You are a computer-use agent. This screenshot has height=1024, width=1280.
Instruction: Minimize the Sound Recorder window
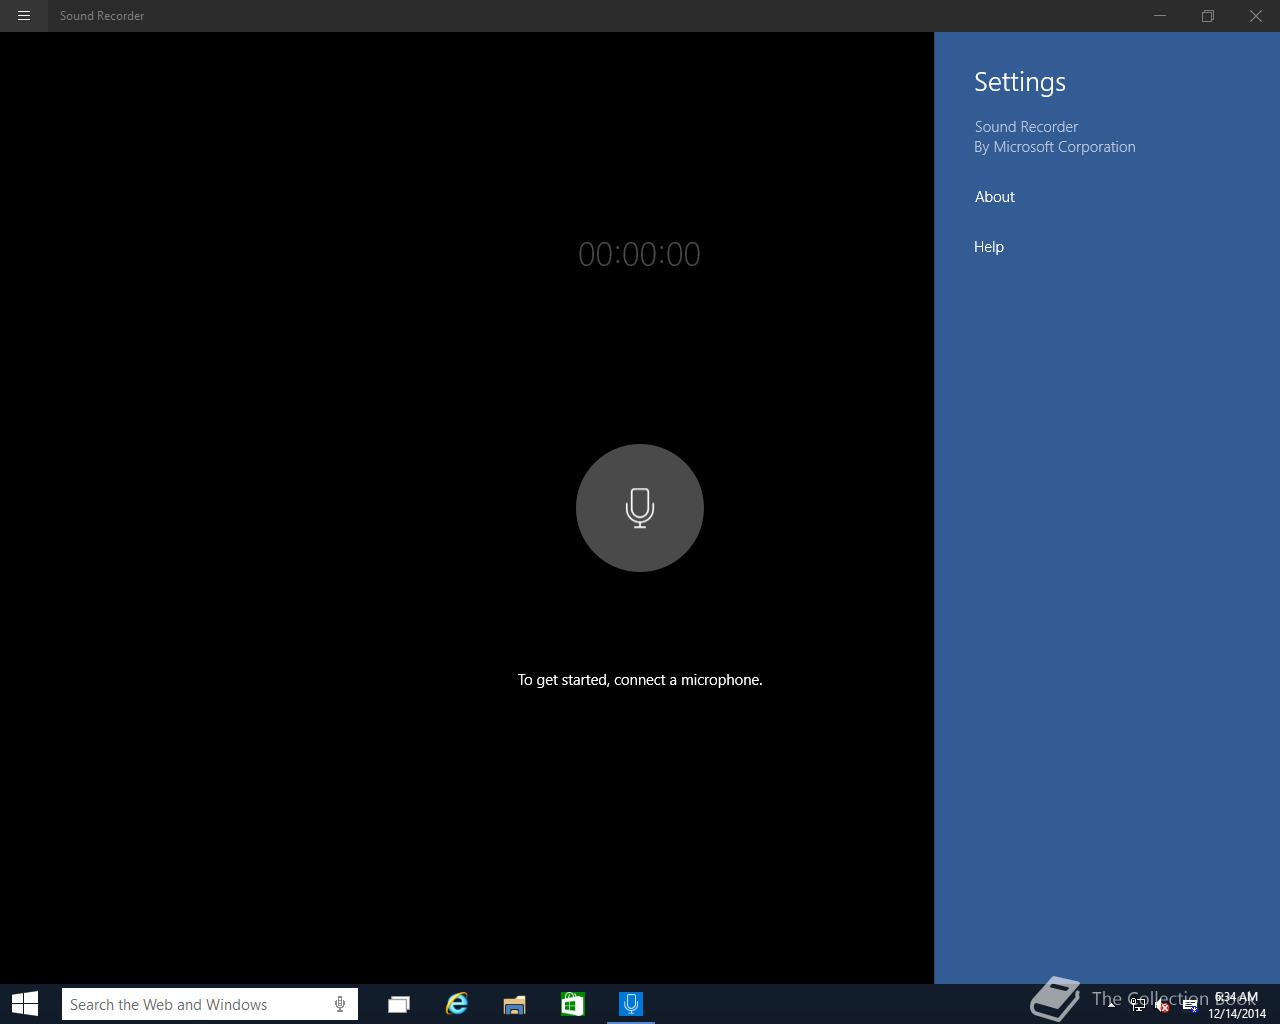pyautogui.click(x=1160, y=16)
